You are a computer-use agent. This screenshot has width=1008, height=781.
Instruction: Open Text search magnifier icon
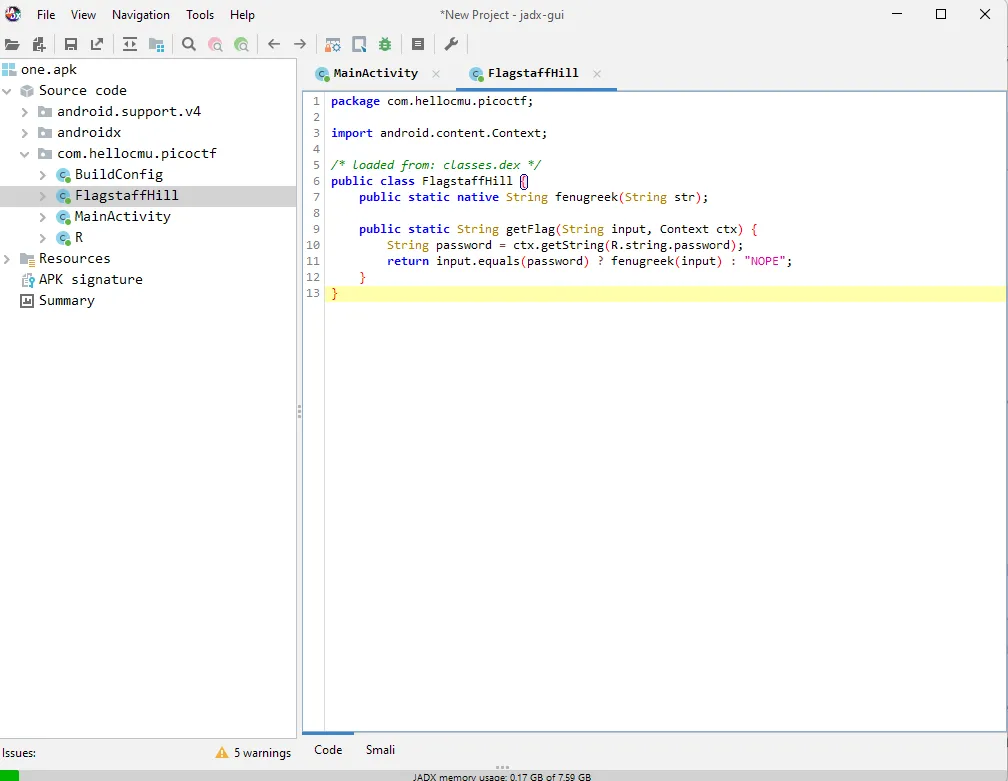pyautogui.click(x=188, y=44)
